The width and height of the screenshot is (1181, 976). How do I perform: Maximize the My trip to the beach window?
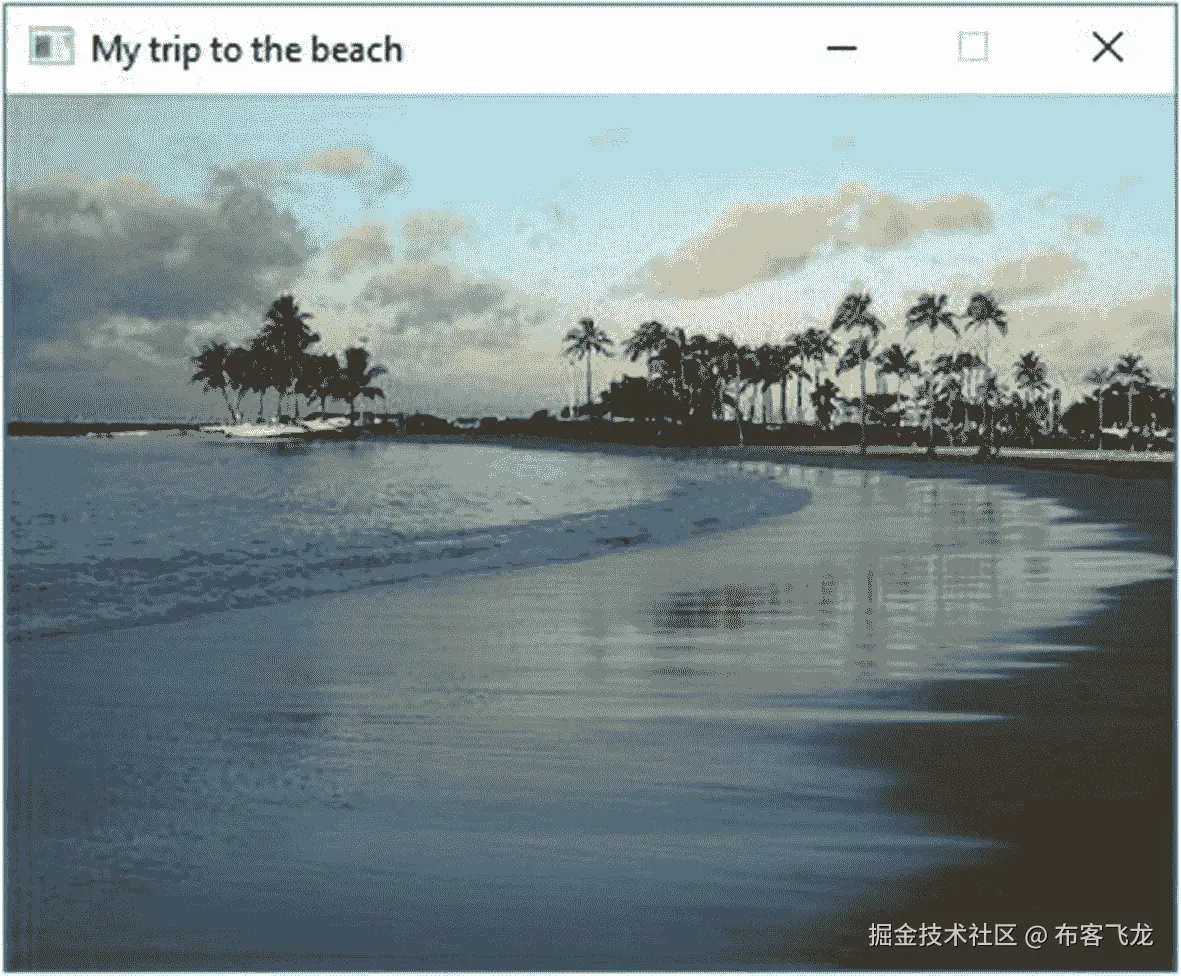pyautogui.click(x=973, y=47)
